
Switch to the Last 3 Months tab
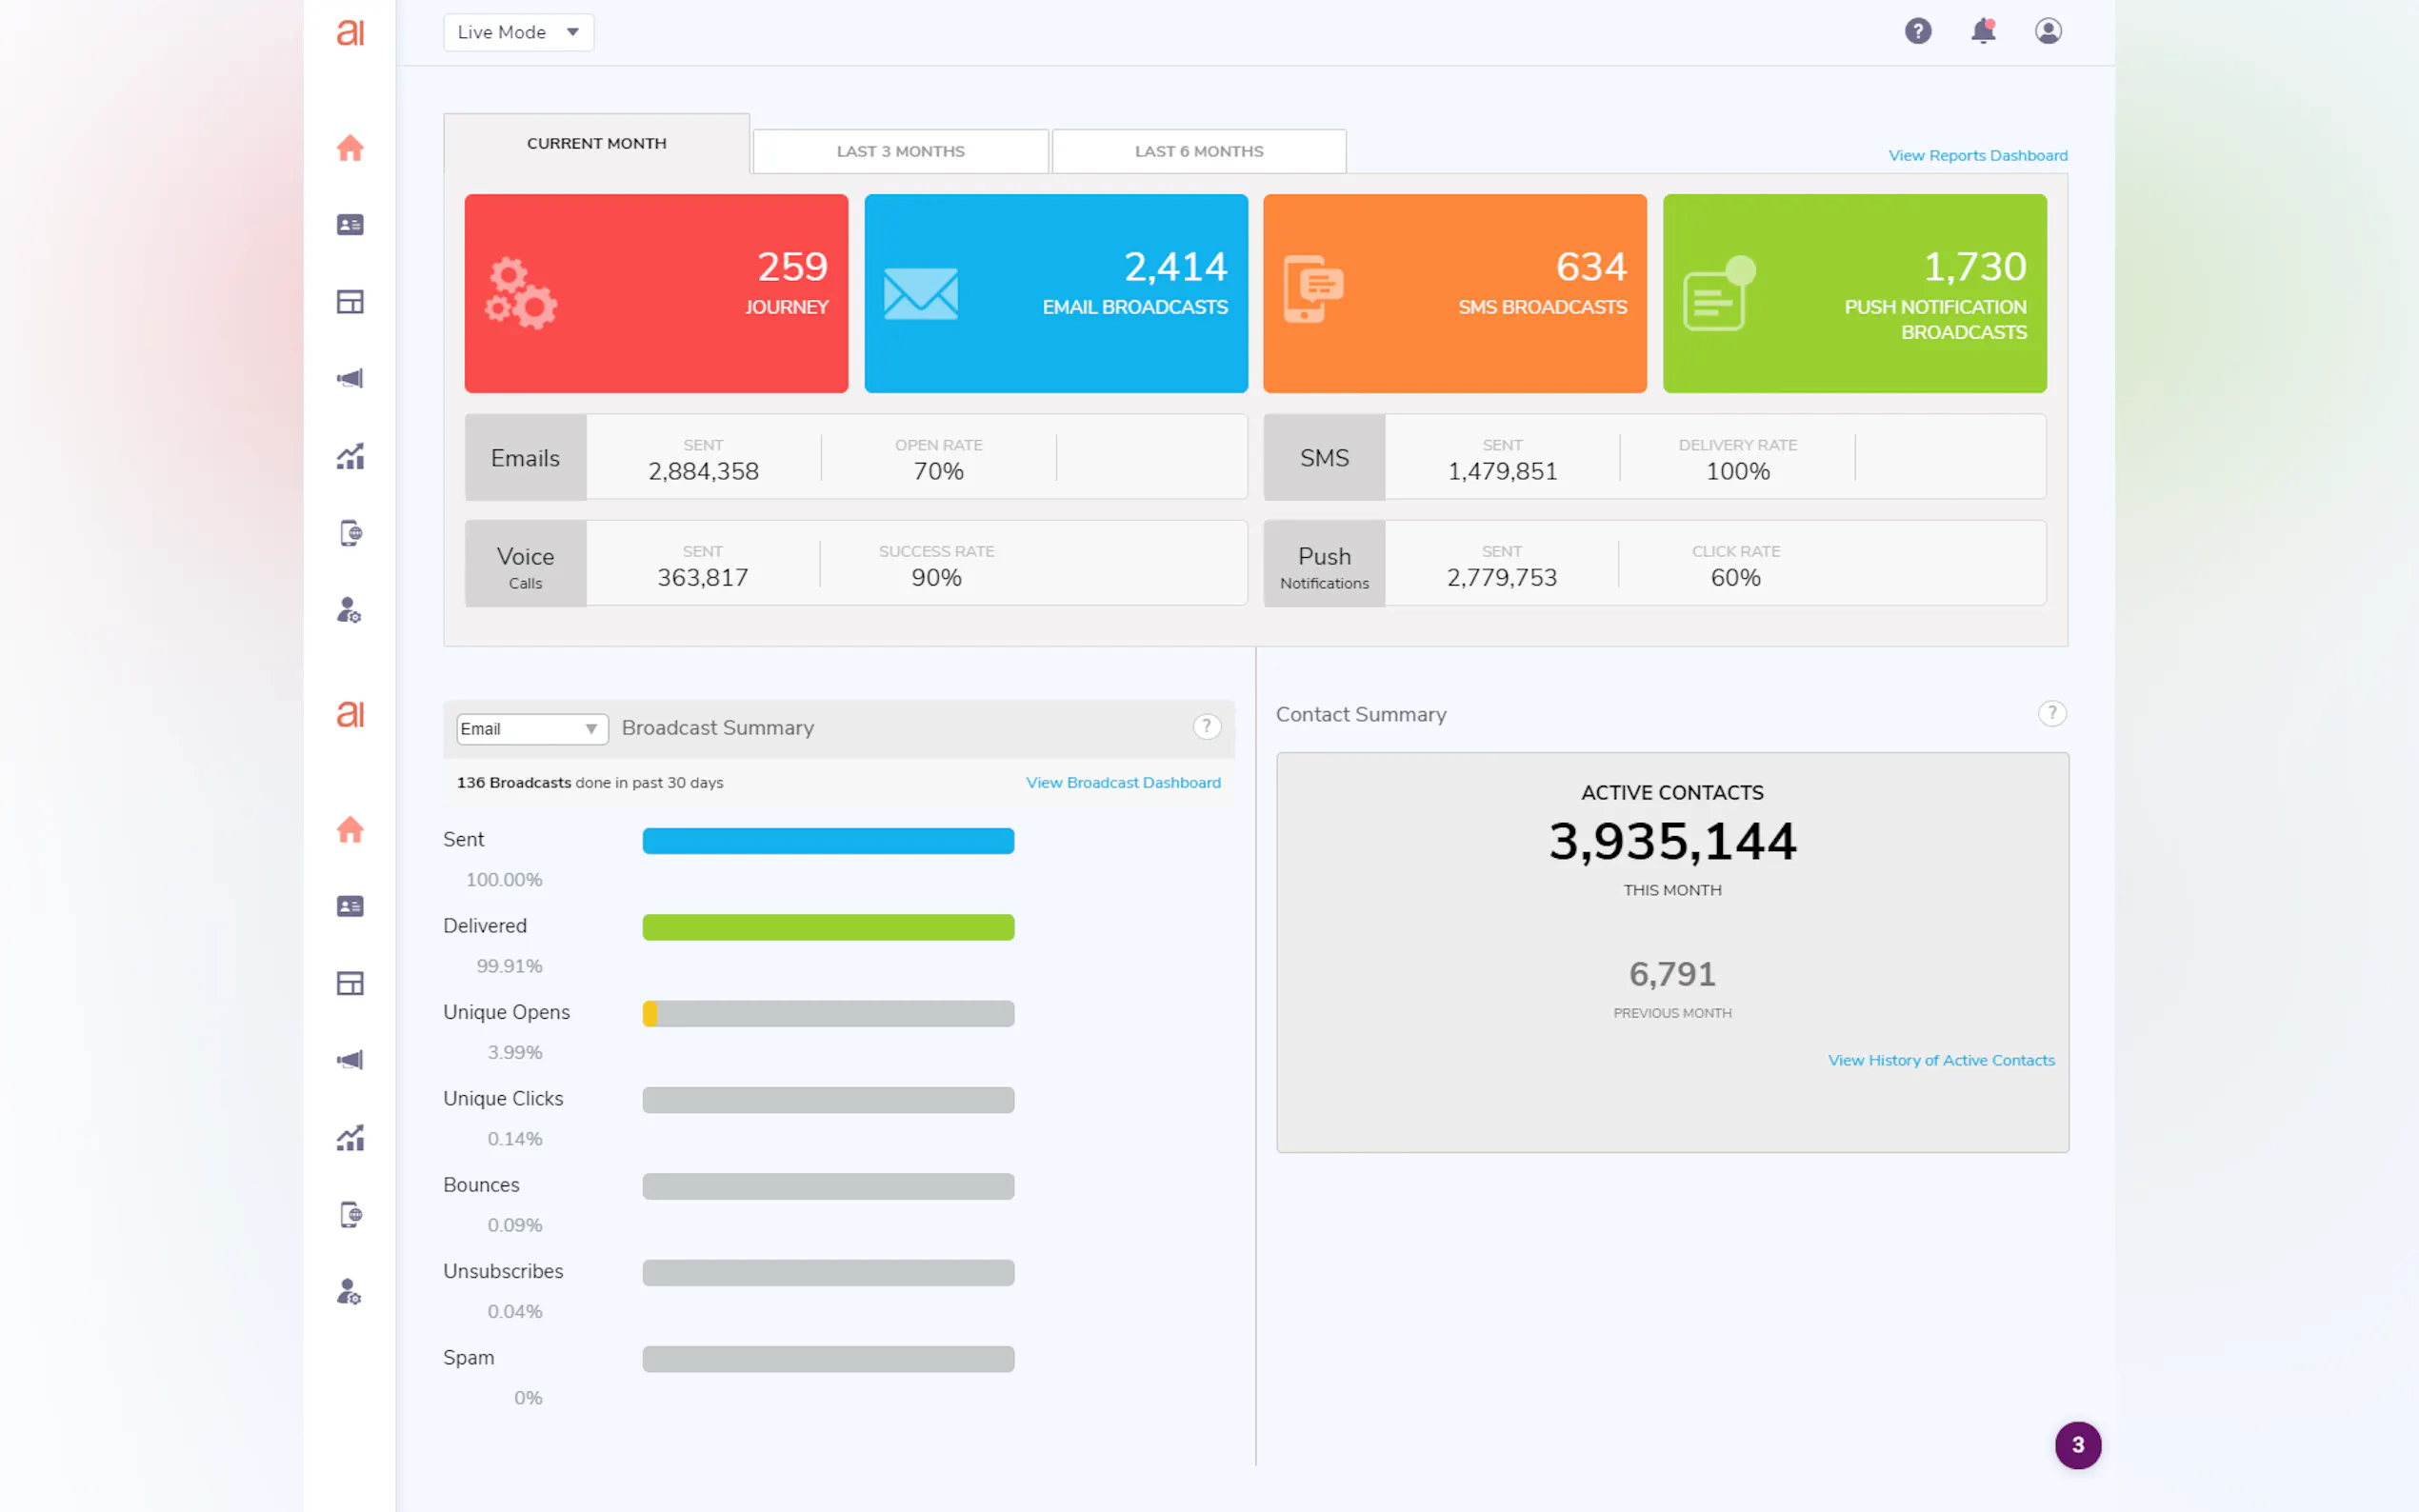pyautogui.click(x=900, y=151)
